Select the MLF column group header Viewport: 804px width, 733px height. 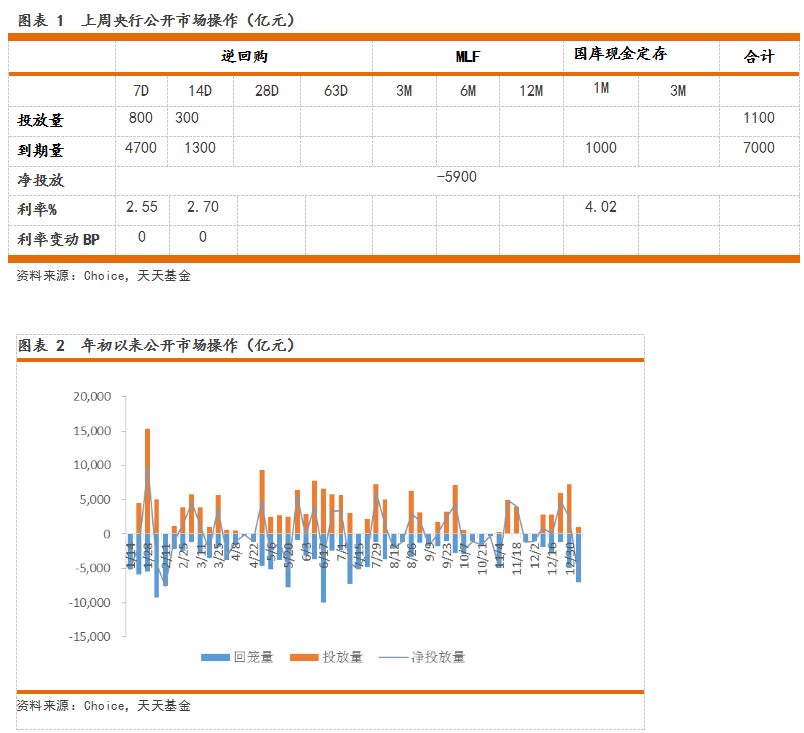(x=468, y=56)
